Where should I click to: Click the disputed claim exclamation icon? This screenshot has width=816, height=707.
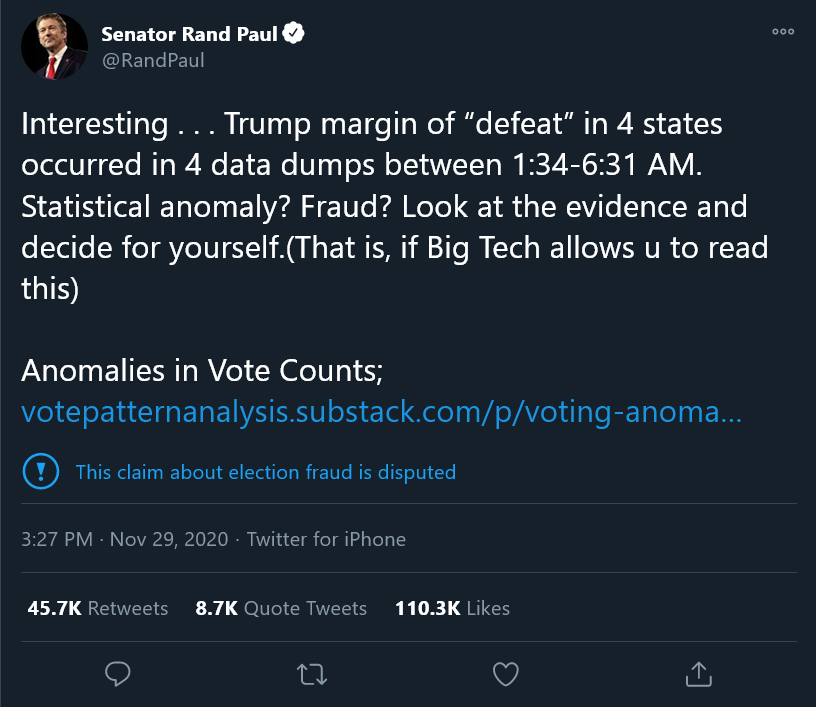click(x=41, y=471)
